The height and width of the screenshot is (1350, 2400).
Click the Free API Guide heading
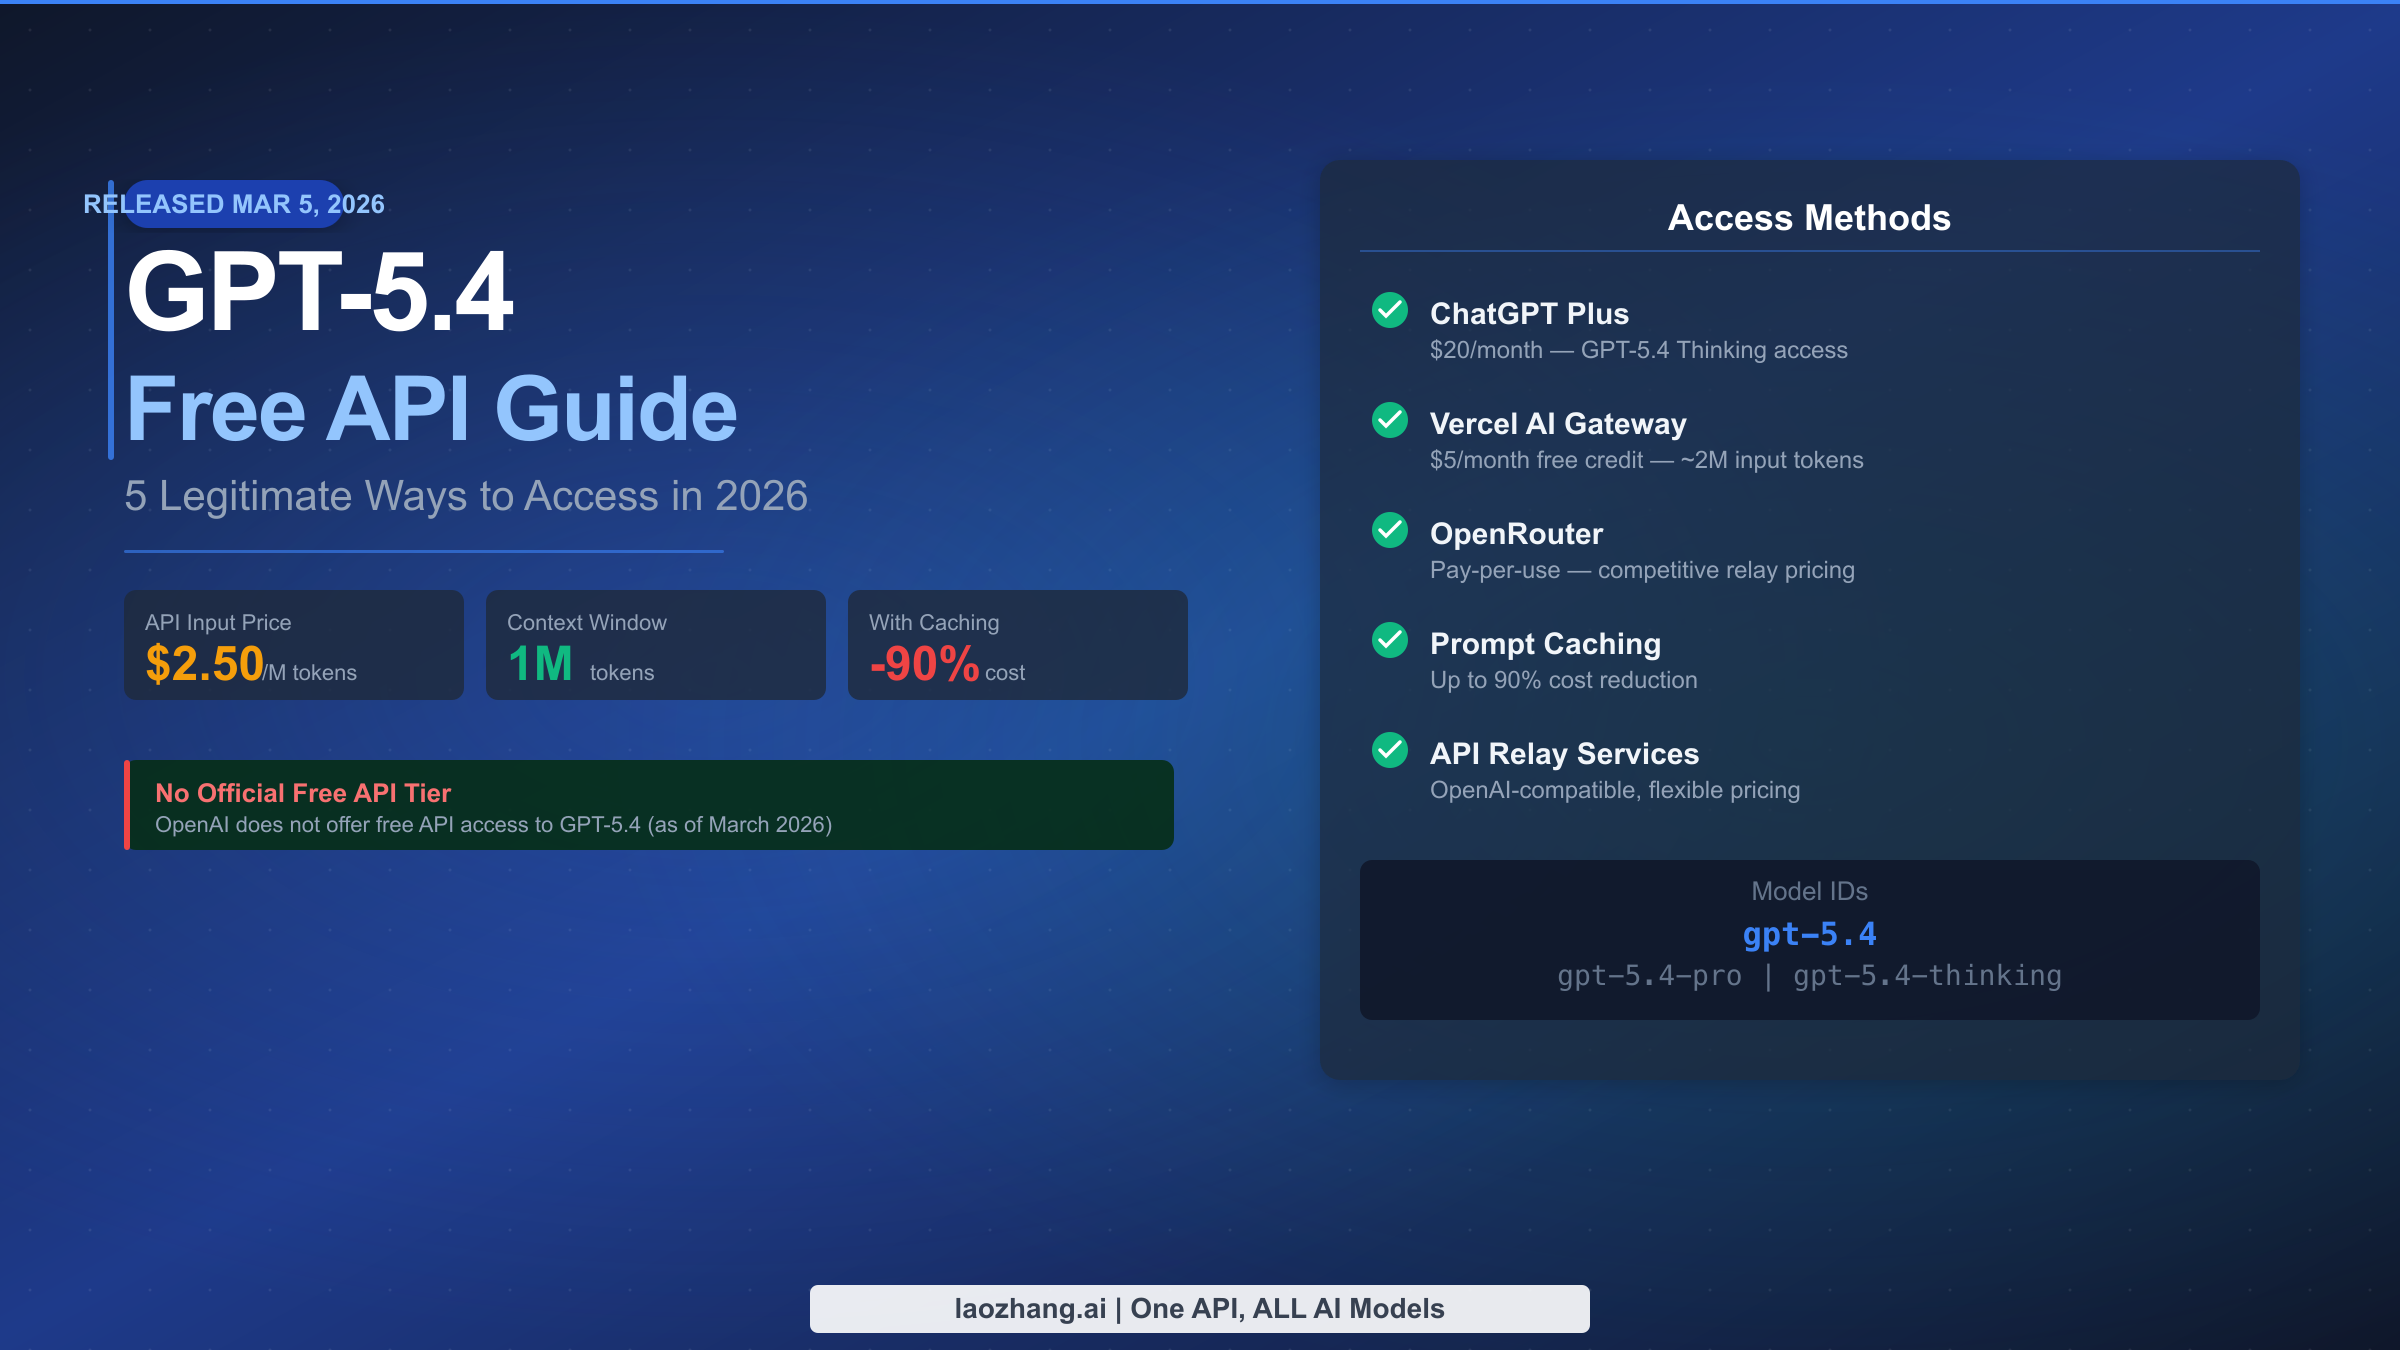point(431,408)
